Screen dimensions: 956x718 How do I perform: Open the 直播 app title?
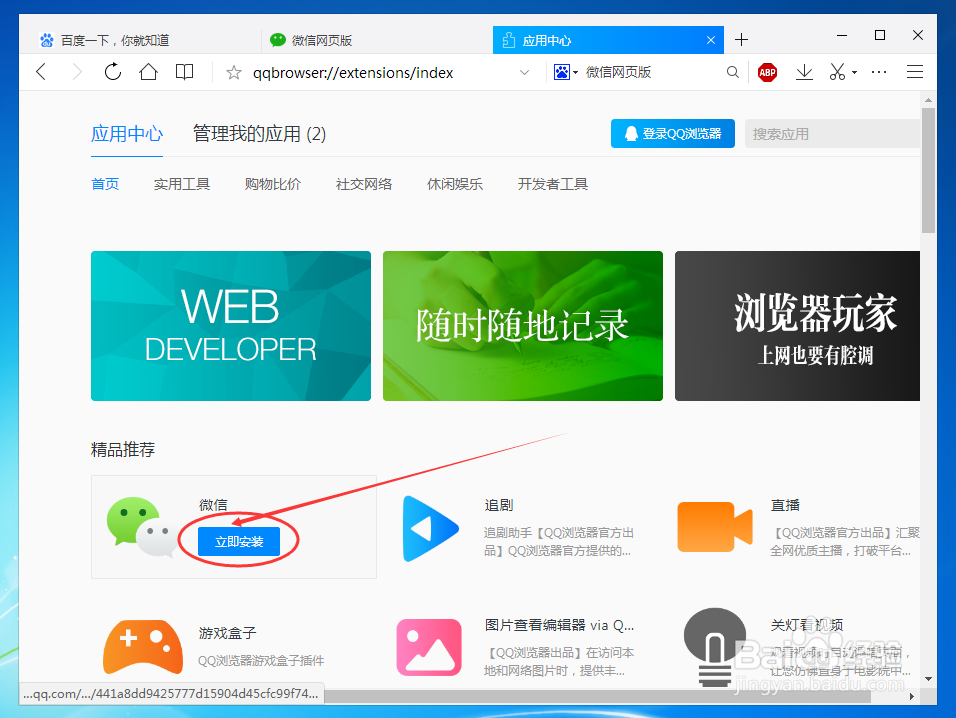click(x=785, y=505)
